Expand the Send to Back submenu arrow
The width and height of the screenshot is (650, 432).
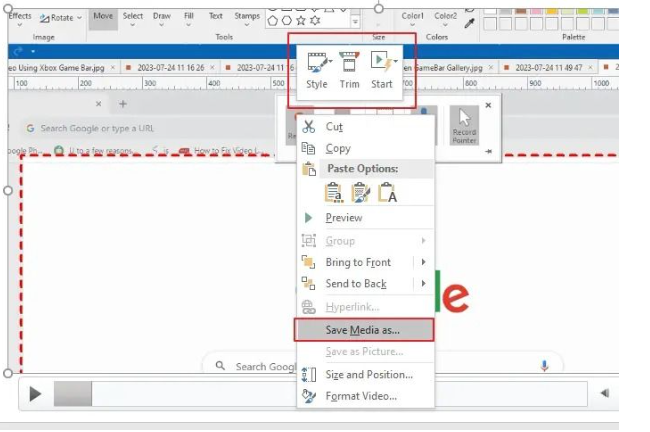[x=424, y=284]
